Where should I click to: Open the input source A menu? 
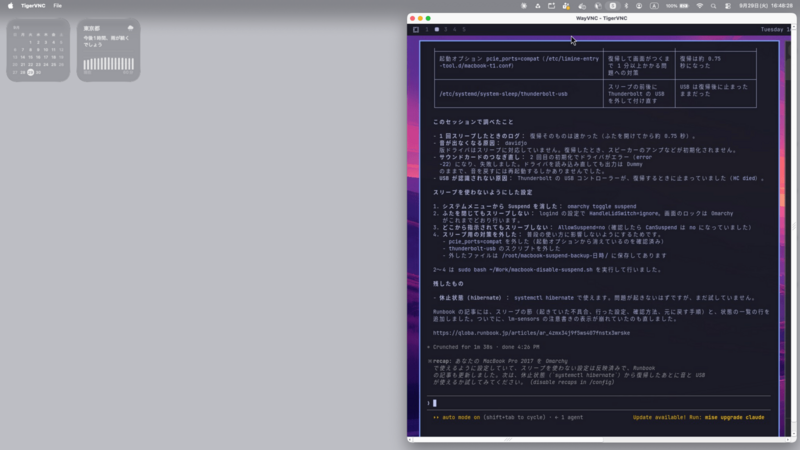pyautogui.click(x=654, y=6)
